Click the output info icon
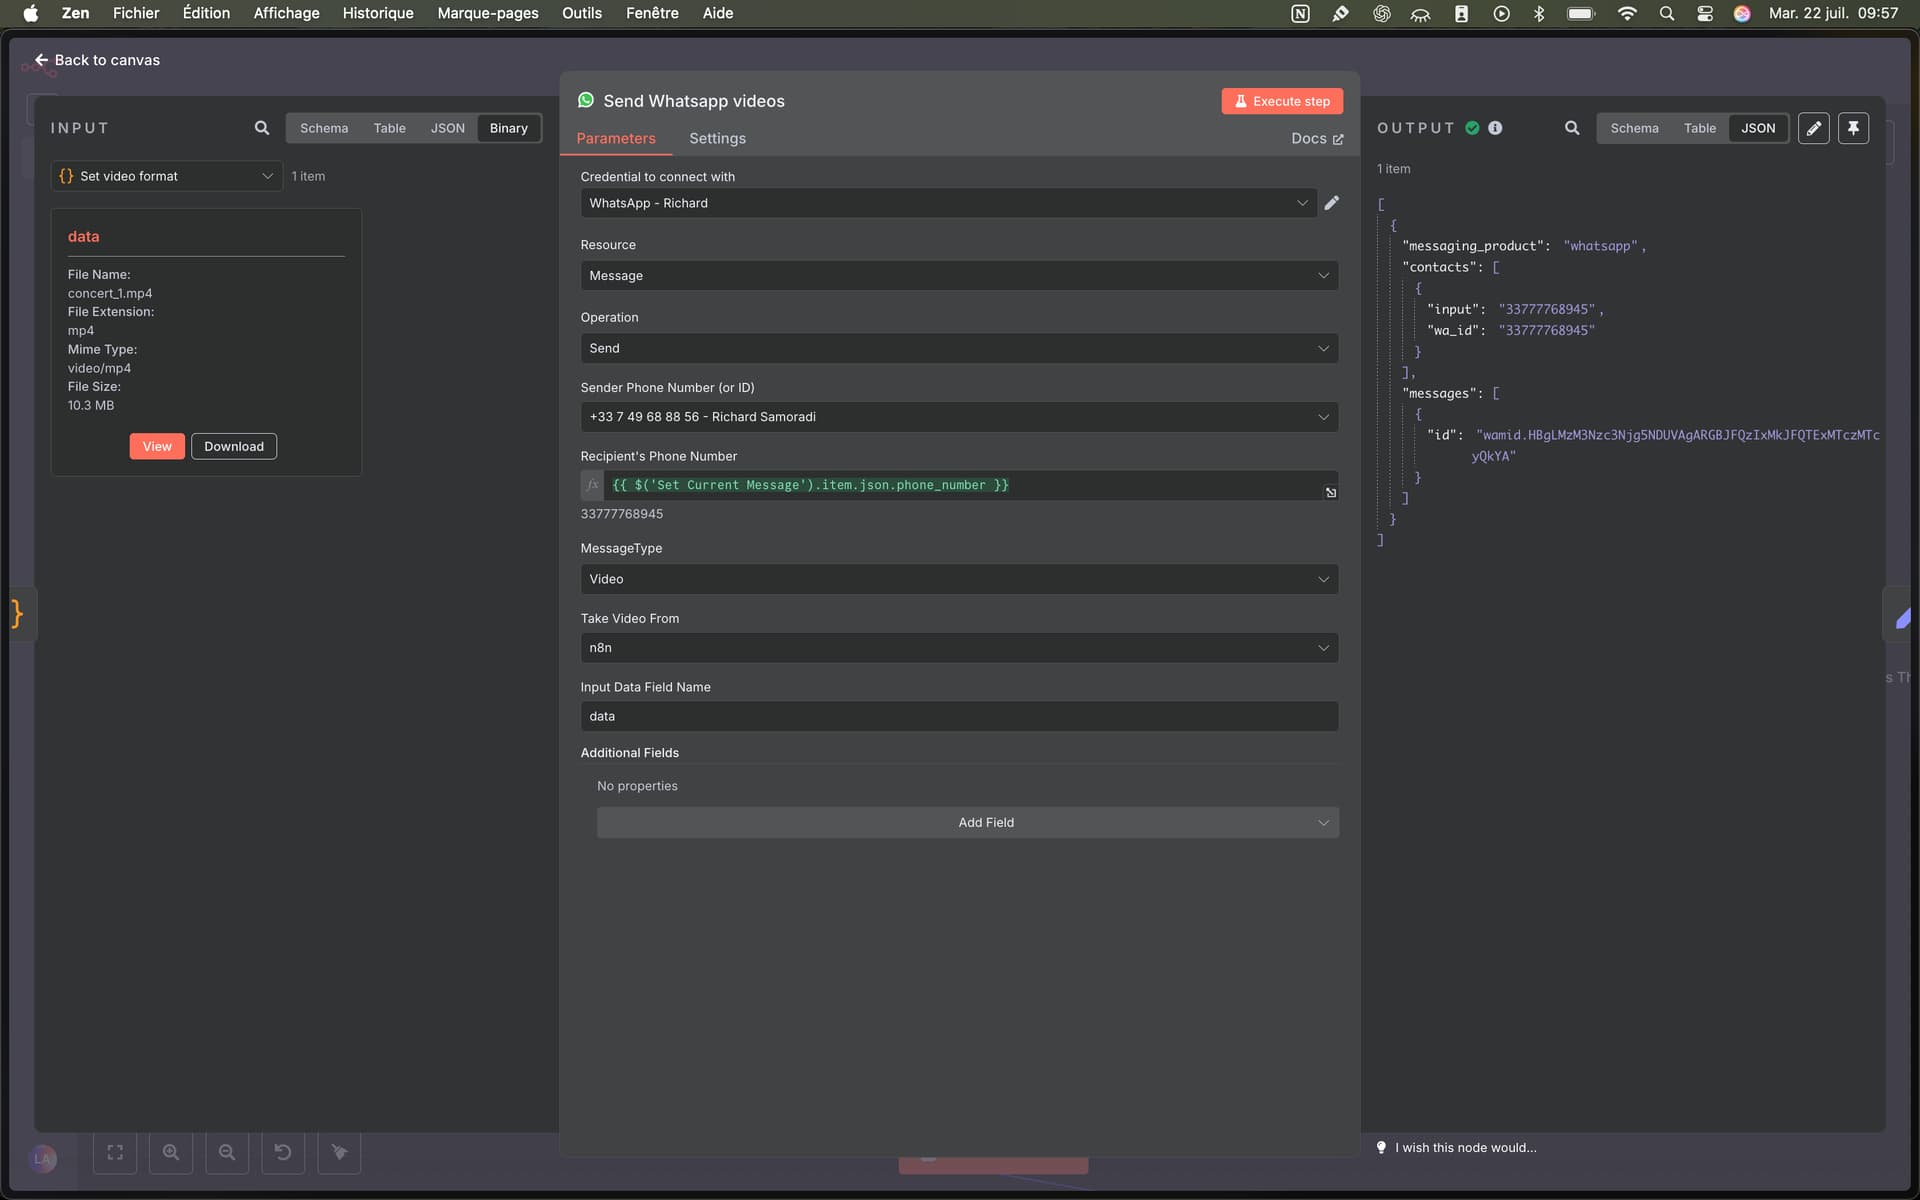Image resolution: width=1920 pixels, height=1200 pixels. 1495,128
